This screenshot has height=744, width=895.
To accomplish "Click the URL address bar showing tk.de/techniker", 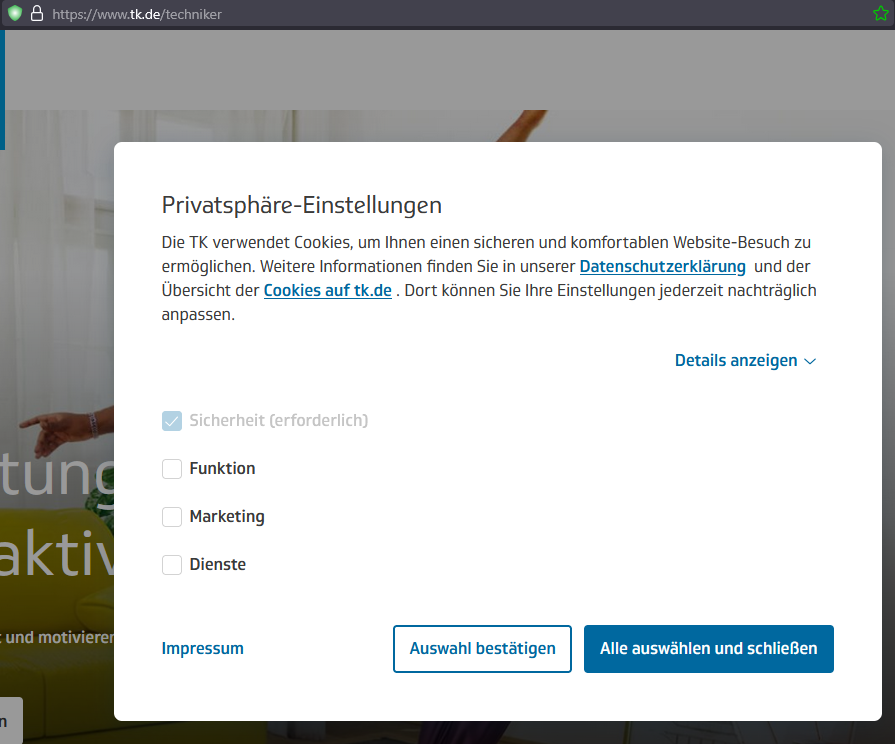I will [x=400, y=14].
